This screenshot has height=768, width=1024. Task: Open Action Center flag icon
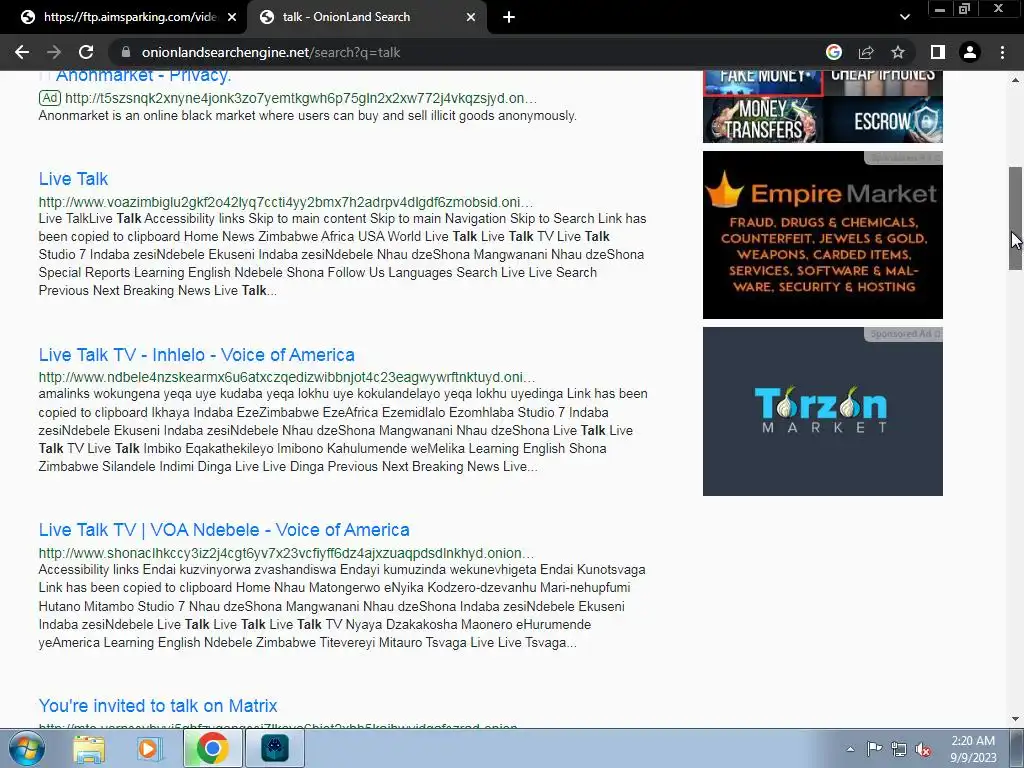874,748
